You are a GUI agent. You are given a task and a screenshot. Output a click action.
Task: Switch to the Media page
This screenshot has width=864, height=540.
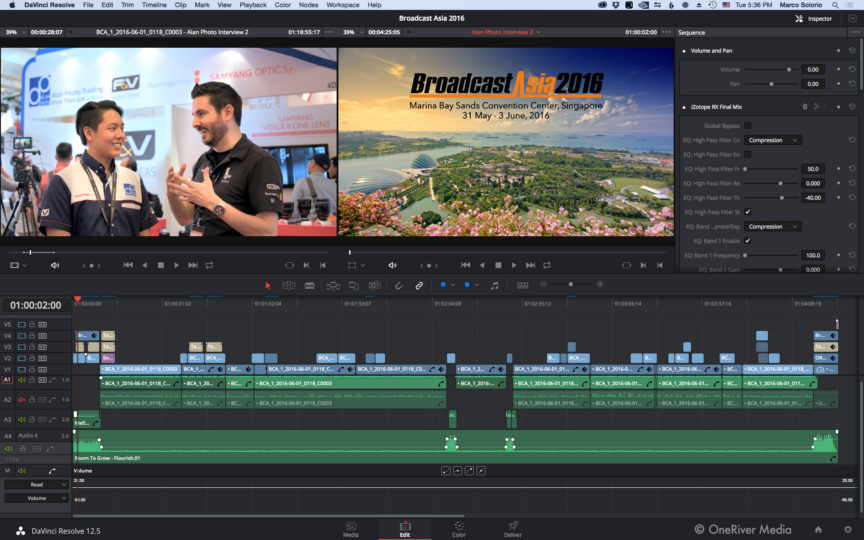[x=351, y=530]
